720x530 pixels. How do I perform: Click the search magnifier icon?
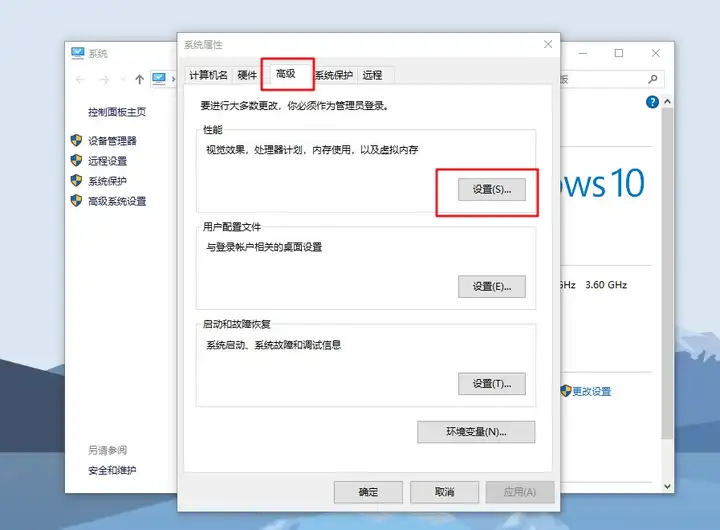(x=652, y=79)
